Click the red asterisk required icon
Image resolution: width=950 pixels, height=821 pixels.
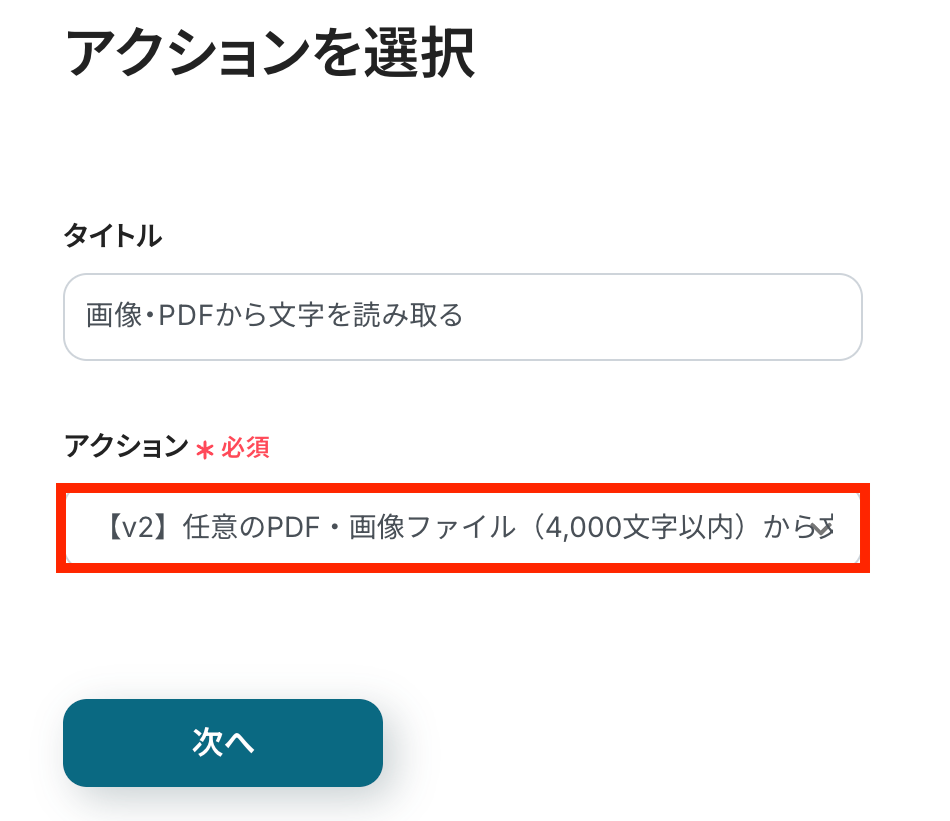click(x=205, y=449)
